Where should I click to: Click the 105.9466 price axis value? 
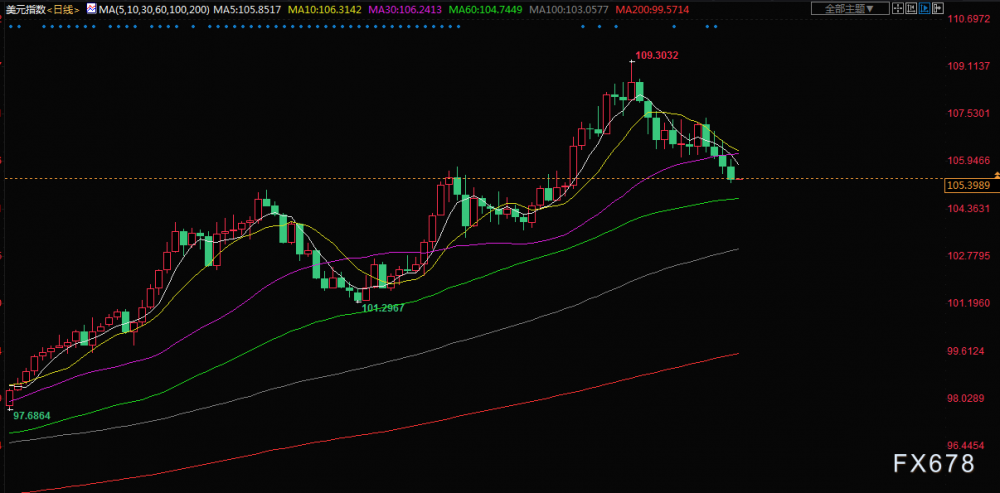point(969,160)
